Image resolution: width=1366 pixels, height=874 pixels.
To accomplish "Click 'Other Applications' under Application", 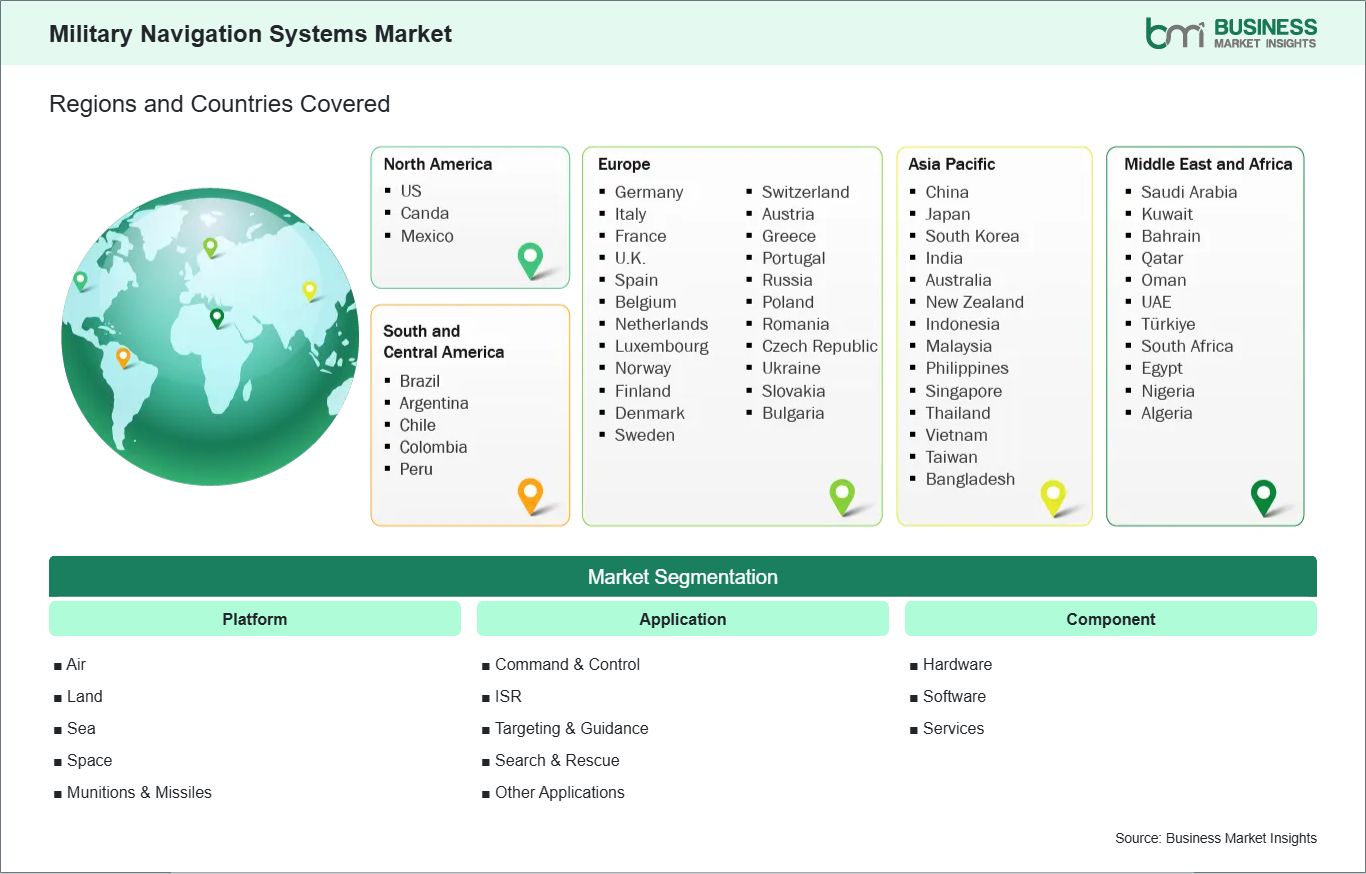I will 559,792.
